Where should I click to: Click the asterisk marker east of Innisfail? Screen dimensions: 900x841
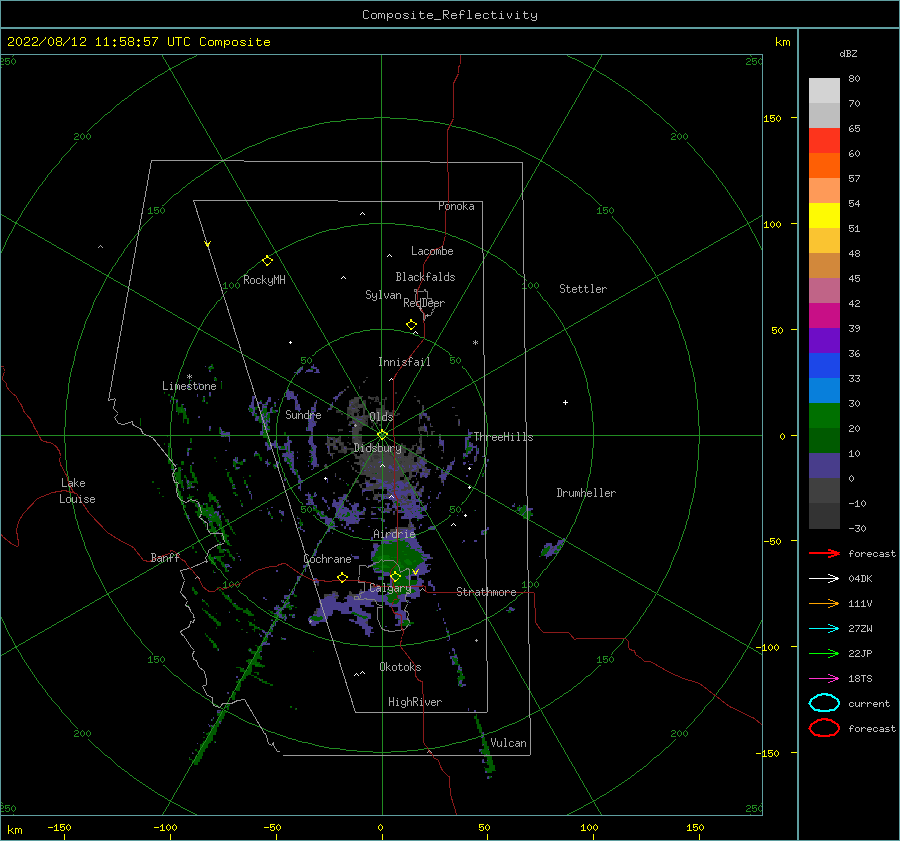coord(475,343)
